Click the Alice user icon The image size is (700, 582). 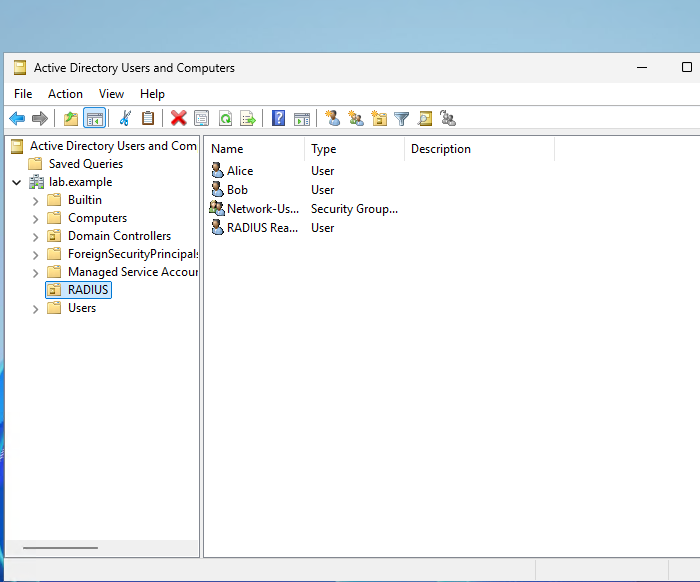[x=217, y=170]
